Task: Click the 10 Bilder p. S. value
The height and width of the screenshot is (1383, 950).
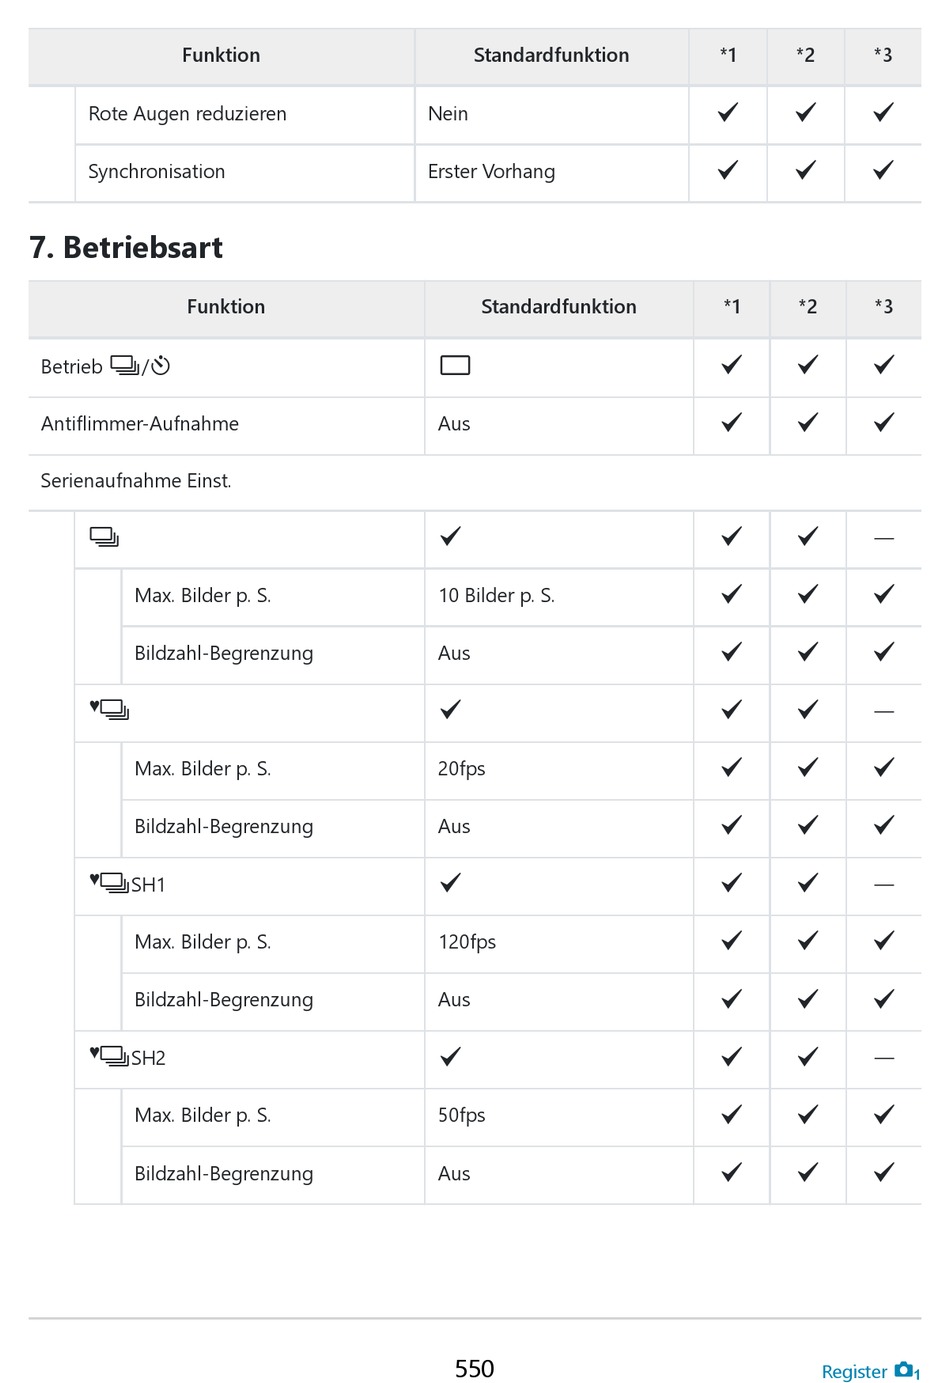Action: (x=496, y=596)
